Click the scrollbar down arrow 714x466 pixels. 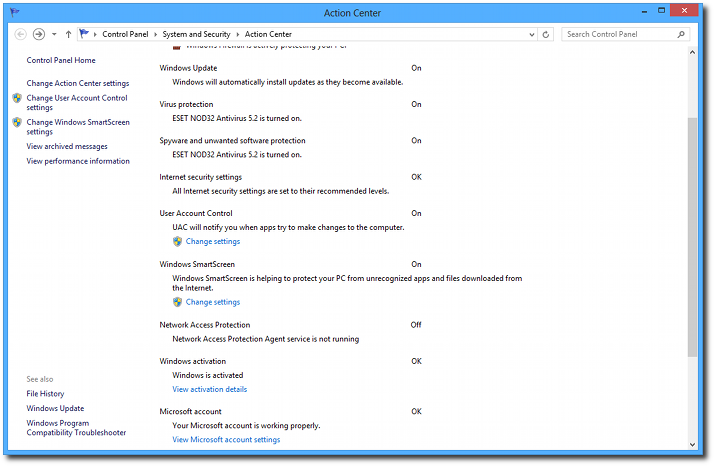(692, 445)
